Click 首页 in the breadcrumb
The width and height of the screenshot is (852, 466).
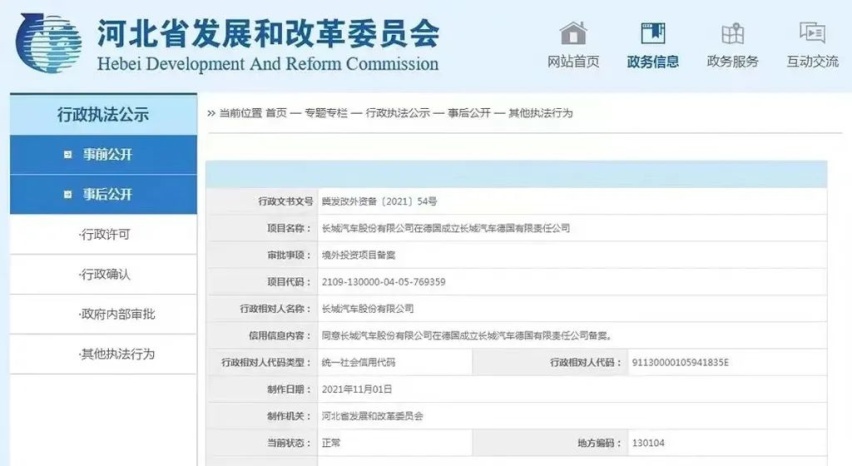(276, 113)
